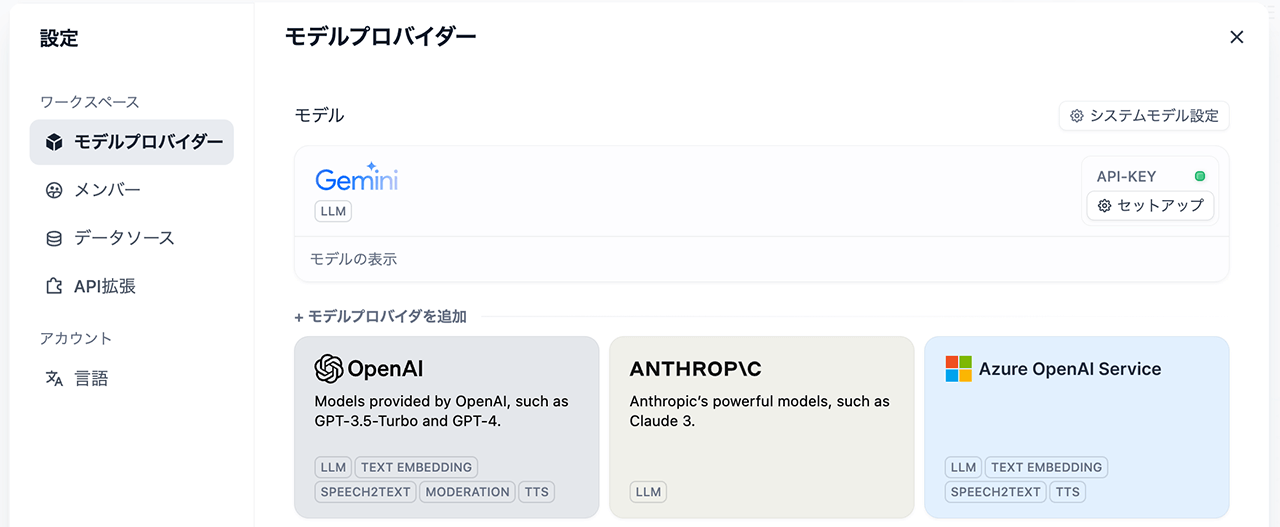Expand モデルの表示 to show models
Image resolution: width=1280 pixels, height=527 pixels.
point(353,259)
